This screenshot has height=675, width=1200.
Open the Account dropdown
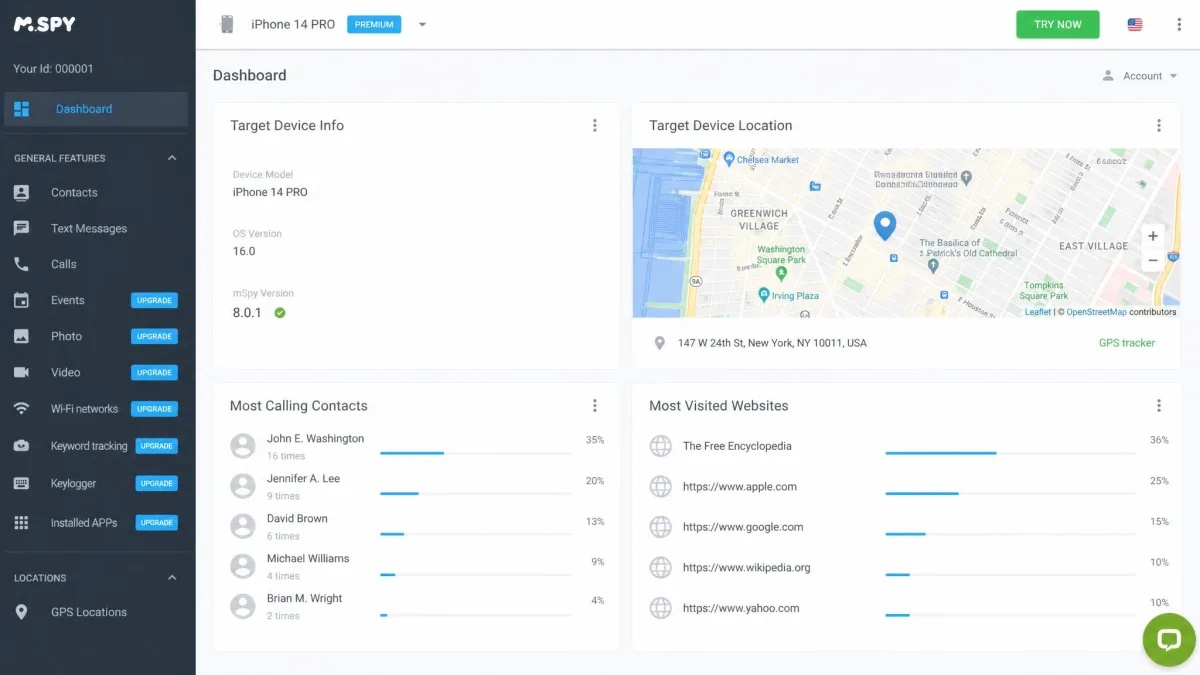[1140, 76]
